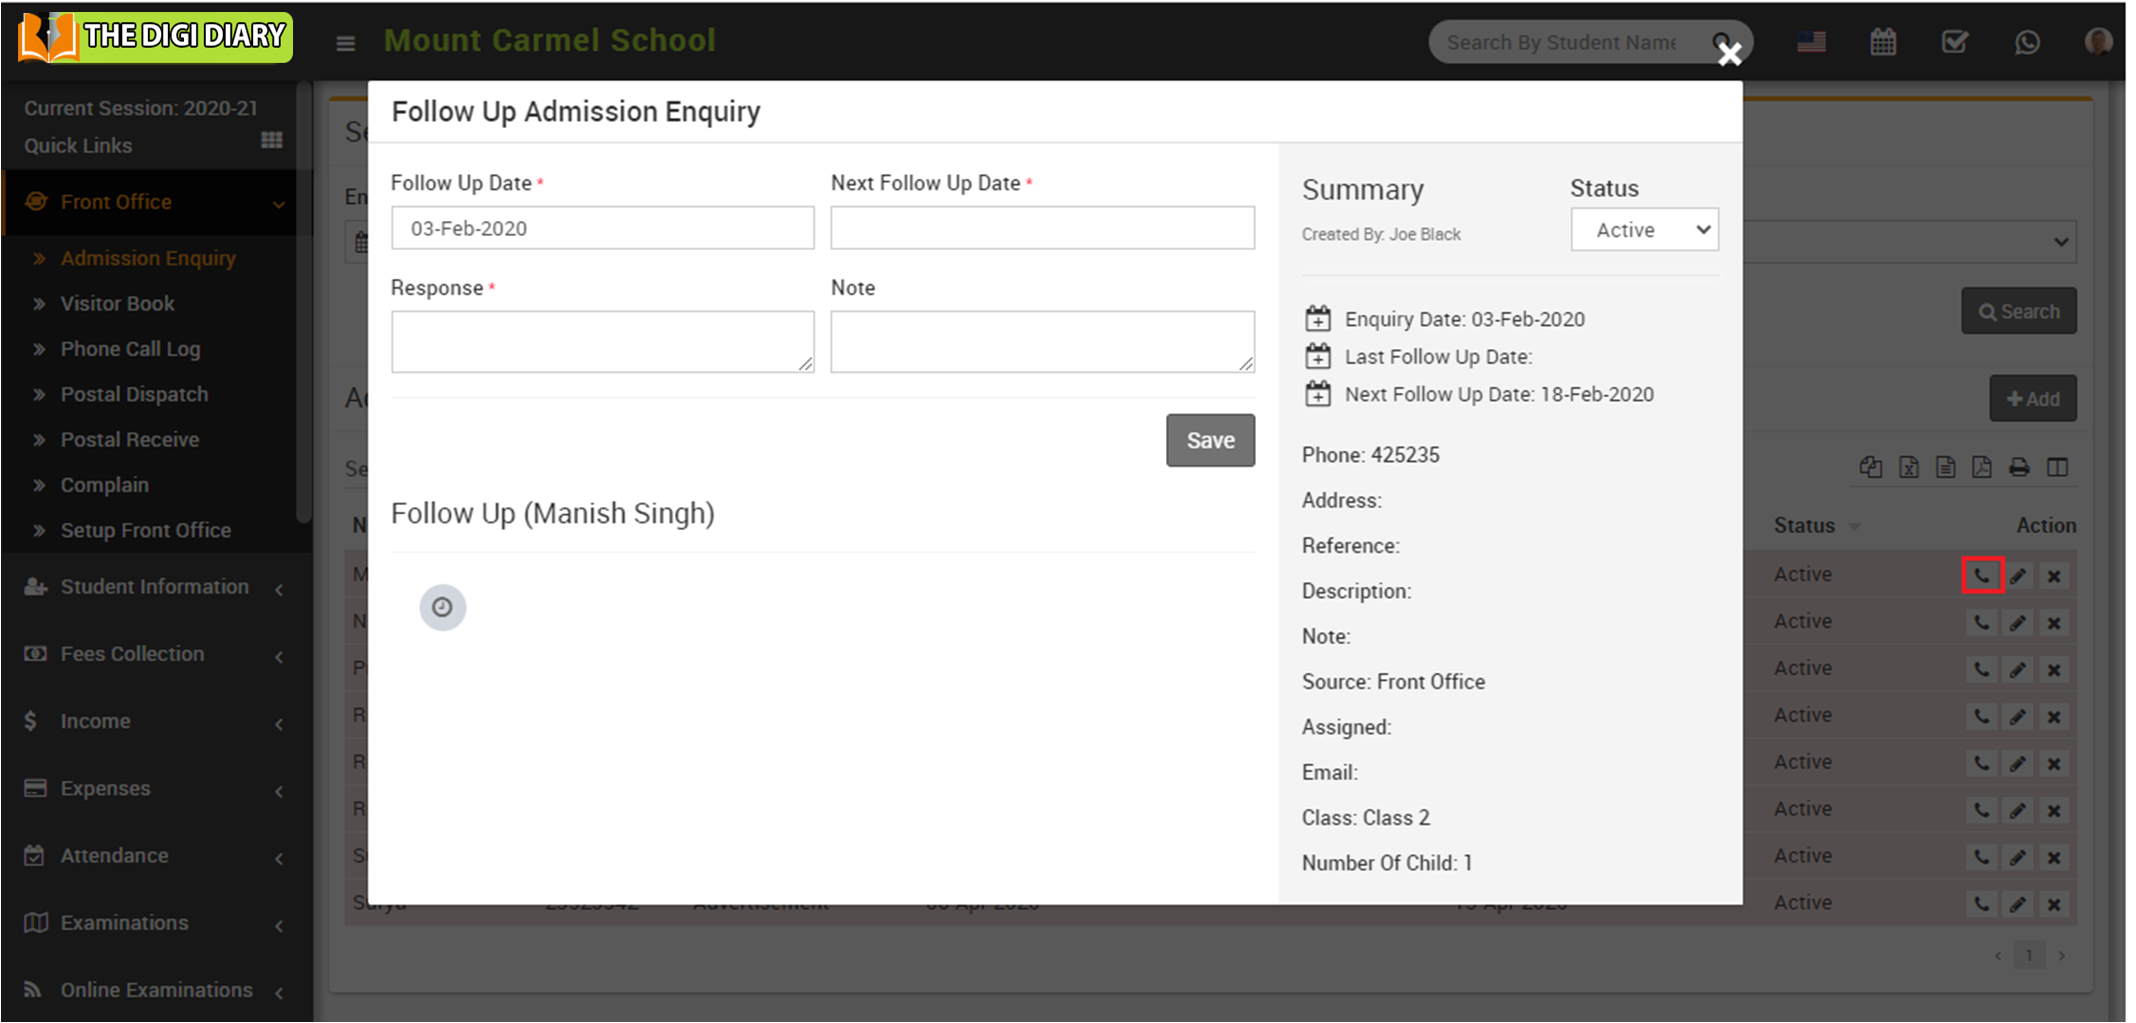Open the Status dropdown showing Active

[1644, 230]
